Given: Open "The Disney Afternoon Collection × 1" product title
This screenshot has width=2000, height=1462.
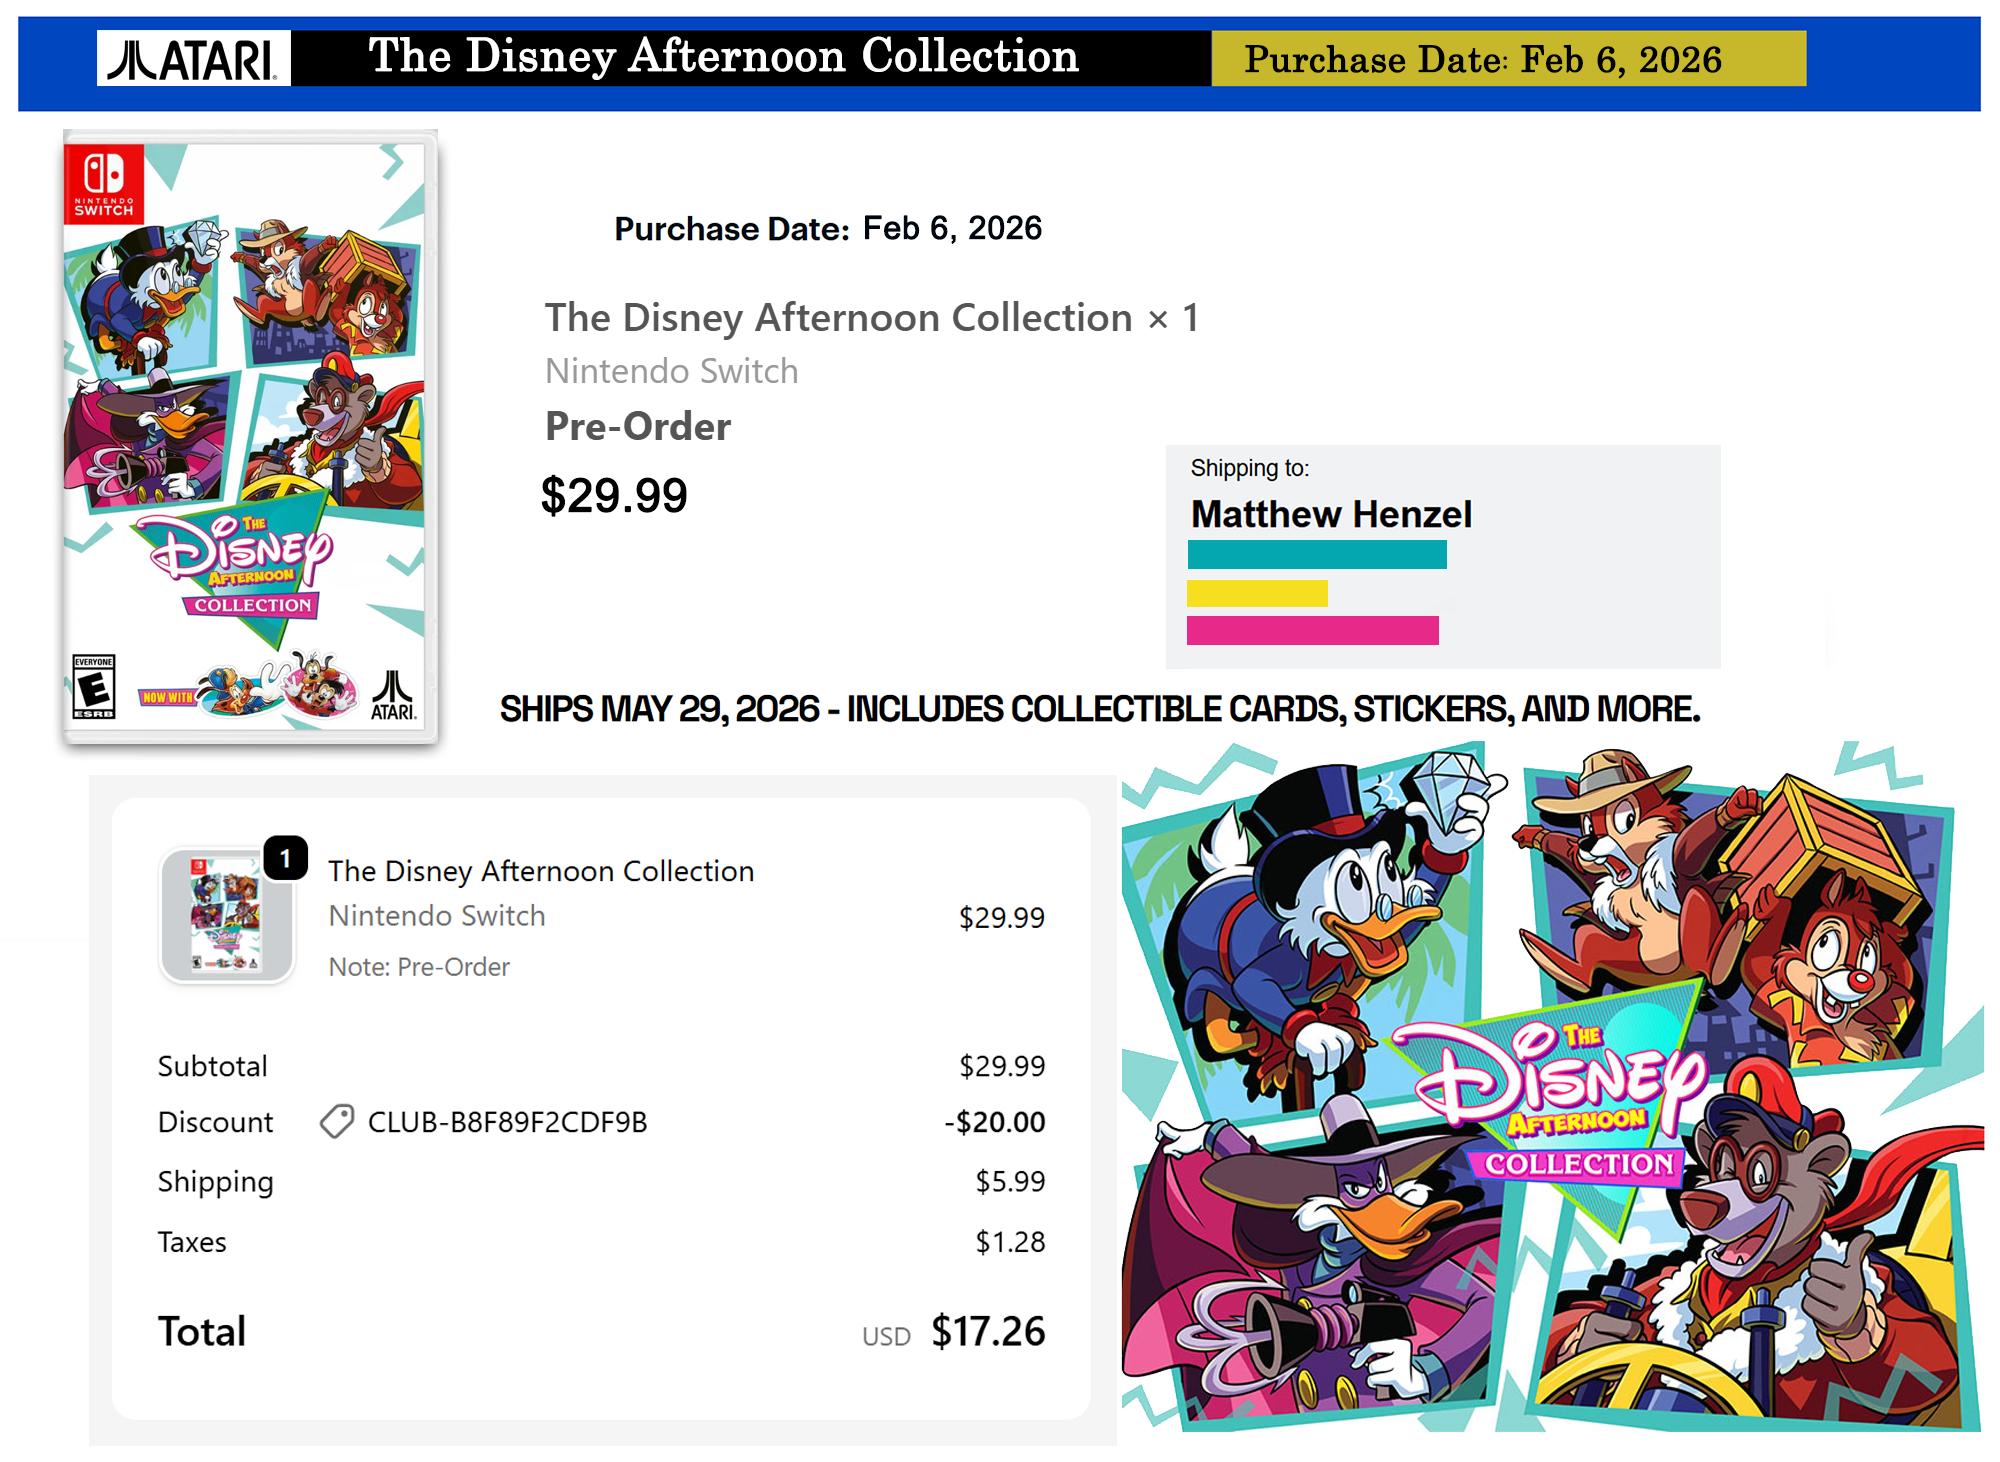Looking at the screenshot, I should click(x=871, y=318).
